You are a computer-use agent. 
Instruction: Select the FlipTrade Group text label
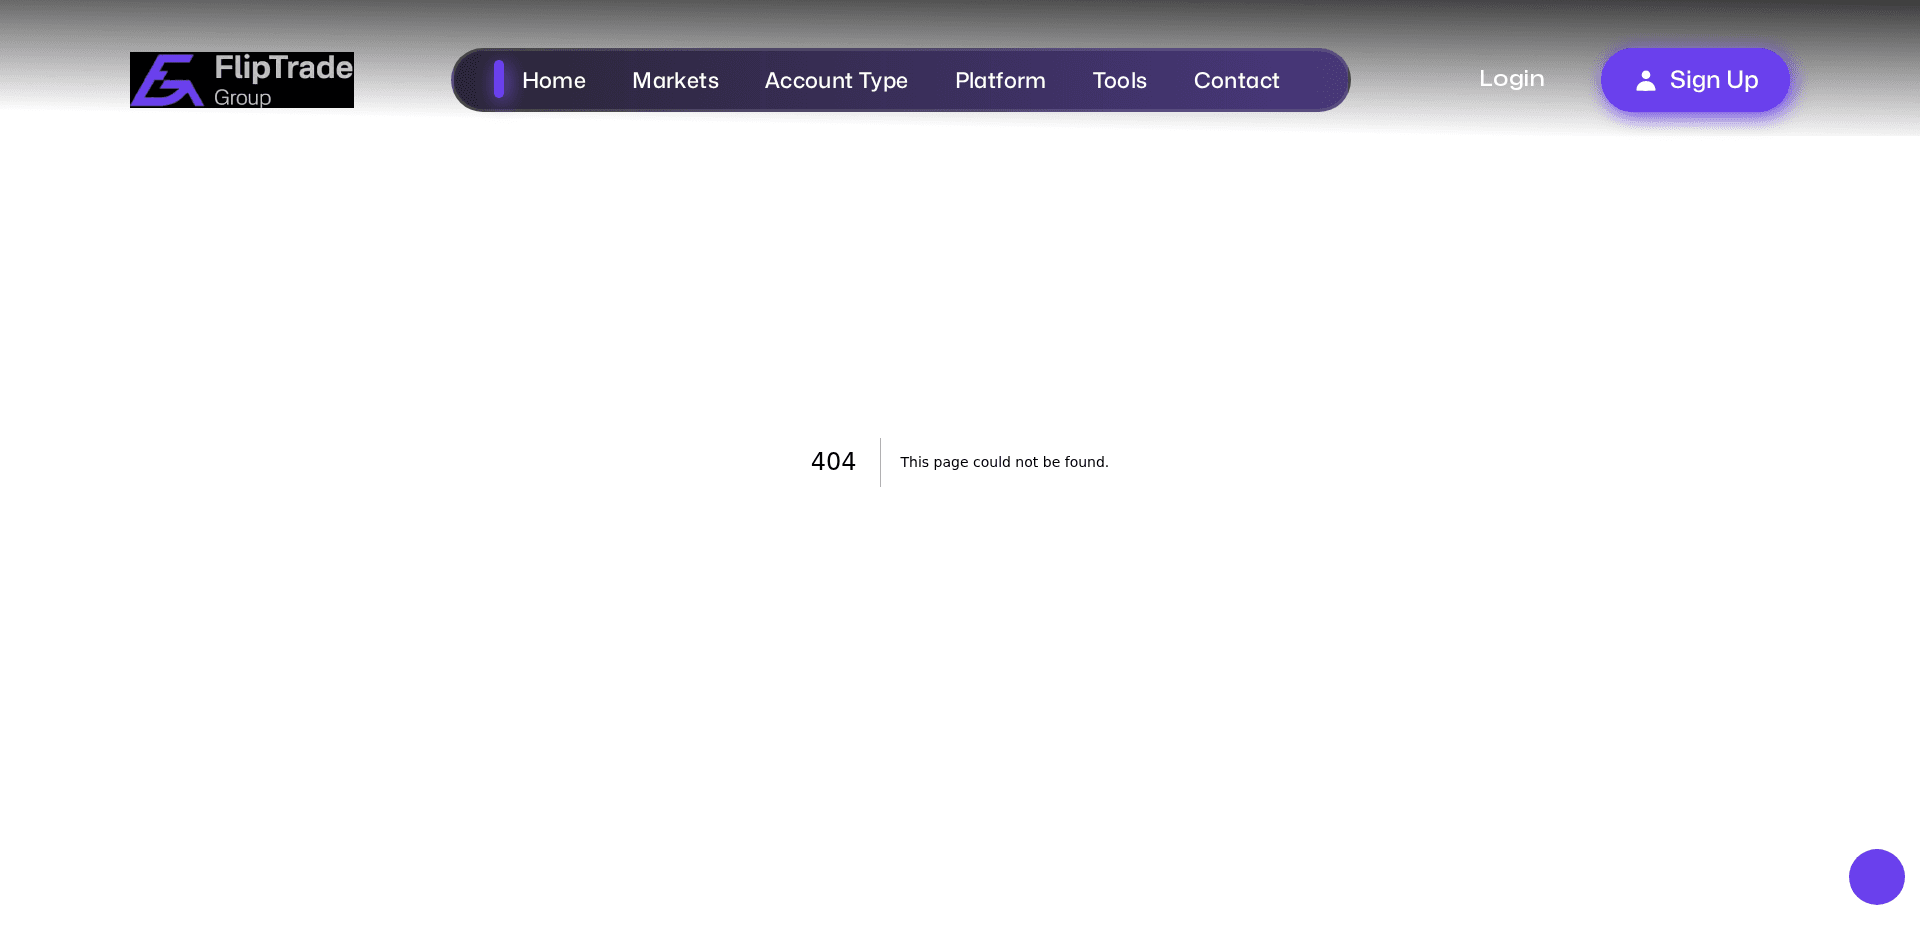click(x=282, y=80)
